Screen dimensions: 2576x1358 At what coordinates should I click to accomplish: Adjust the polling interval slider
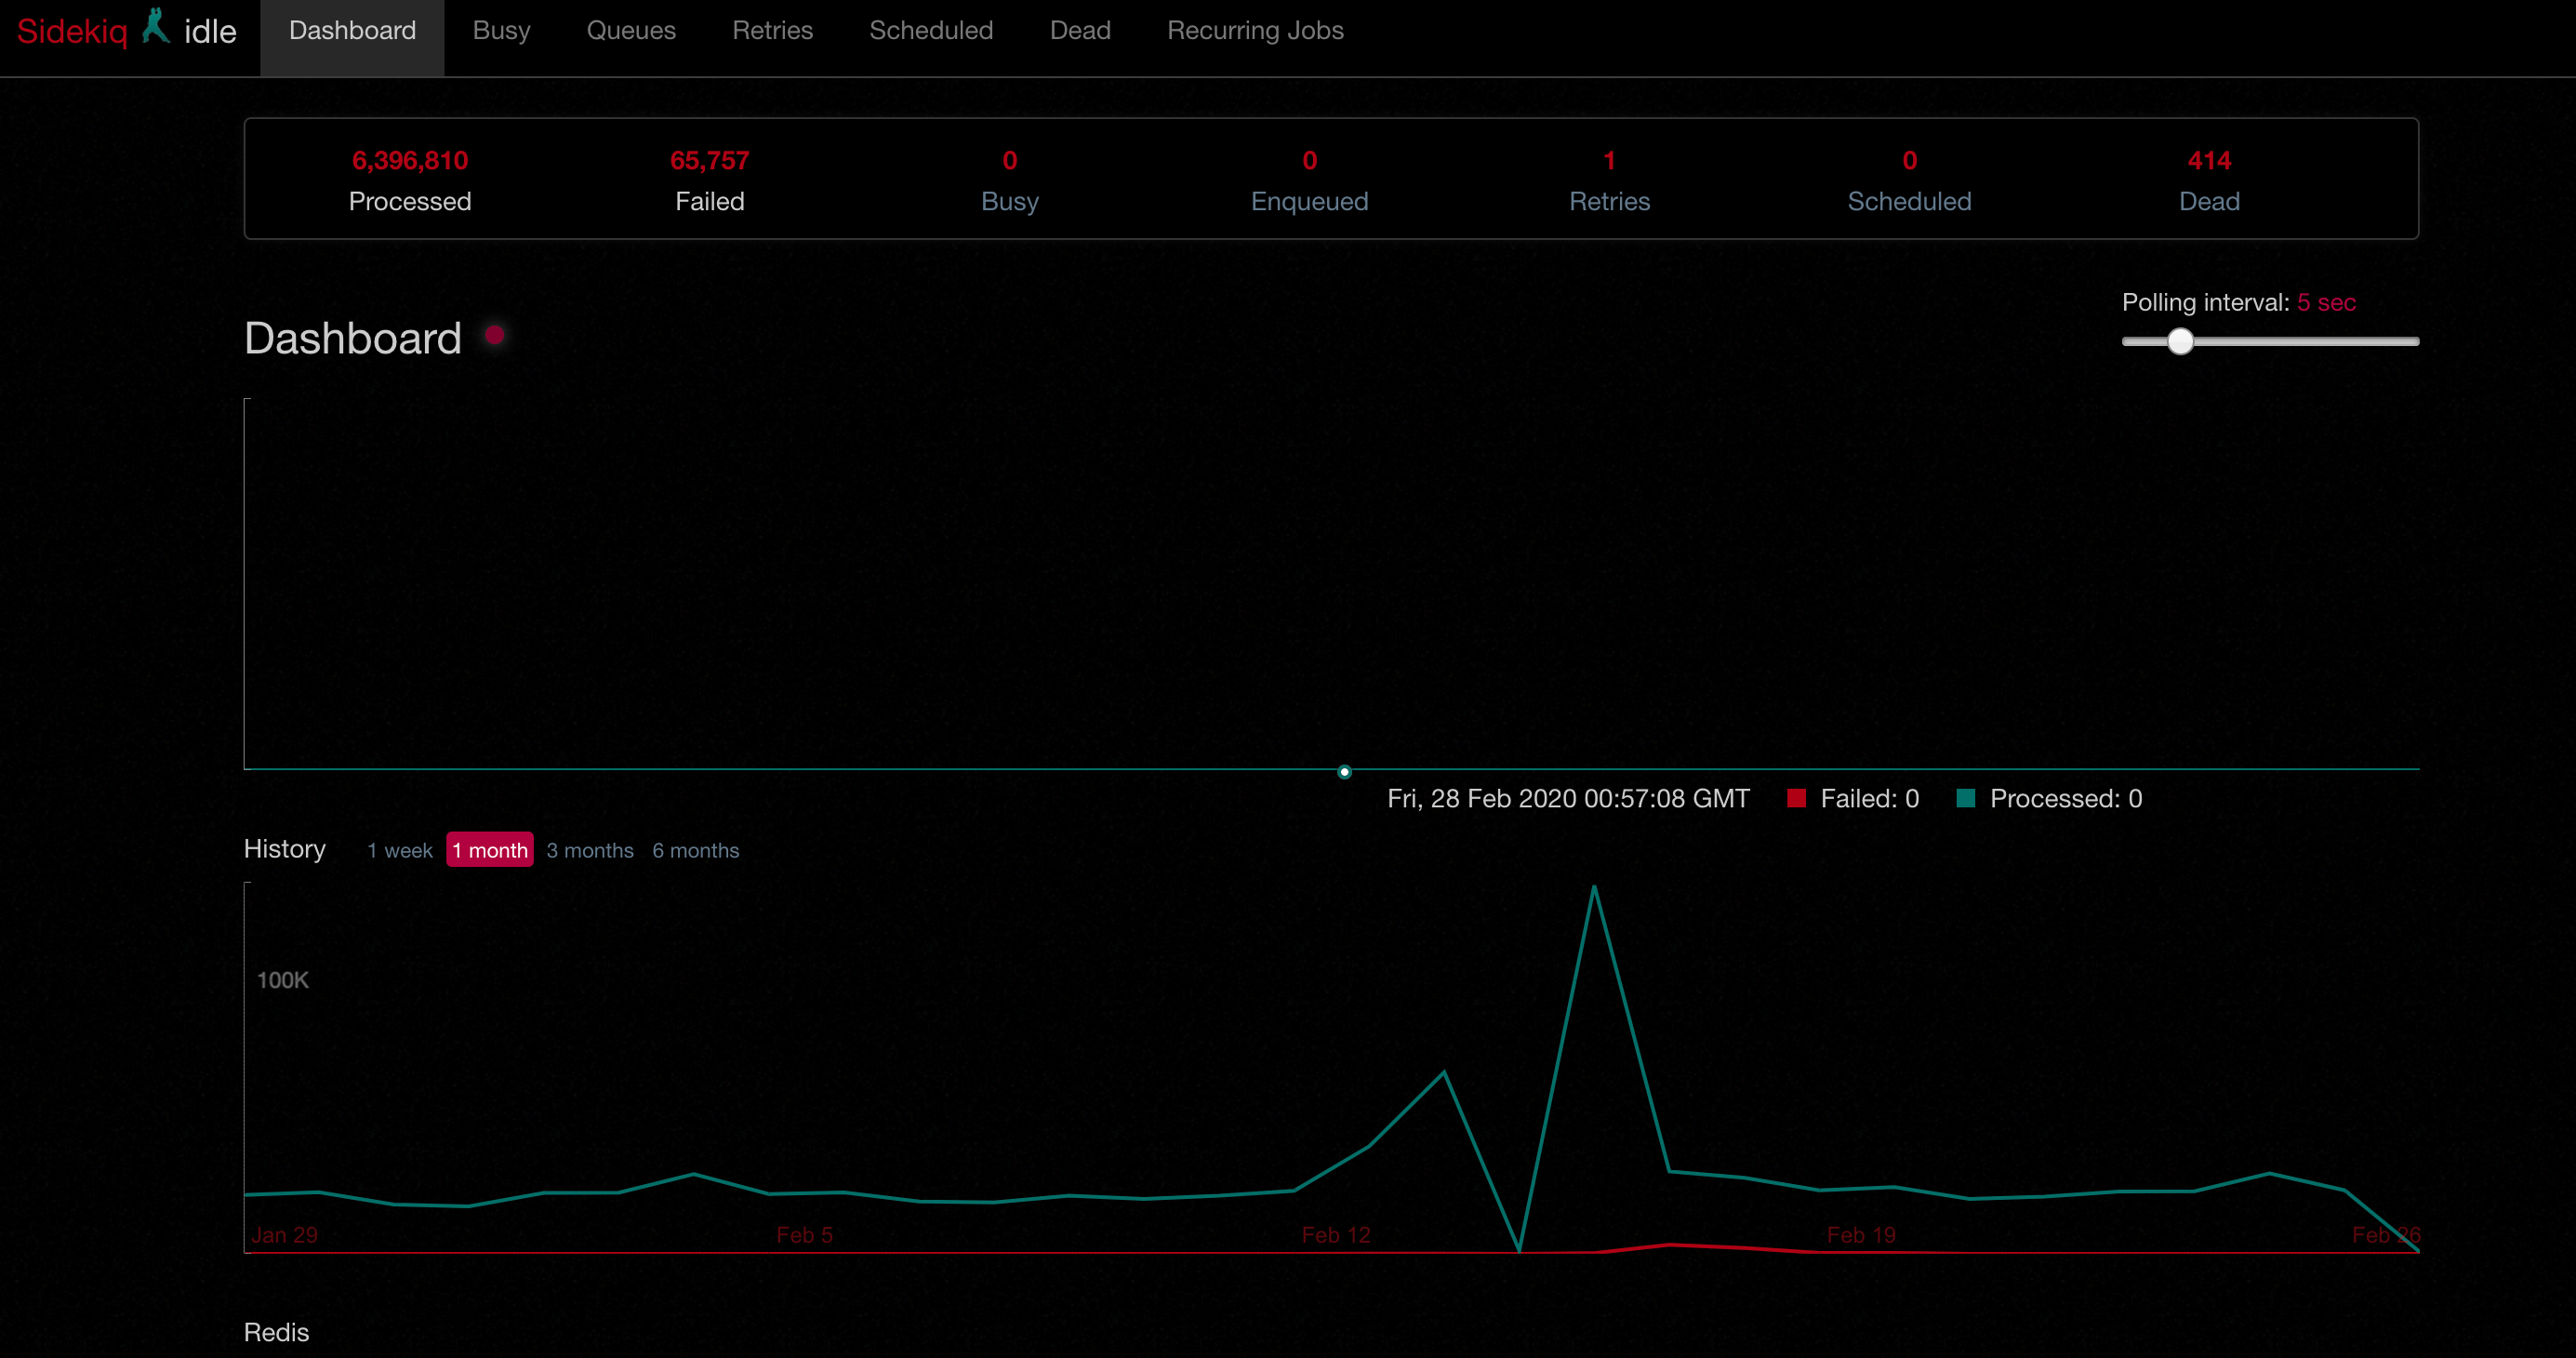point(2181,341)
